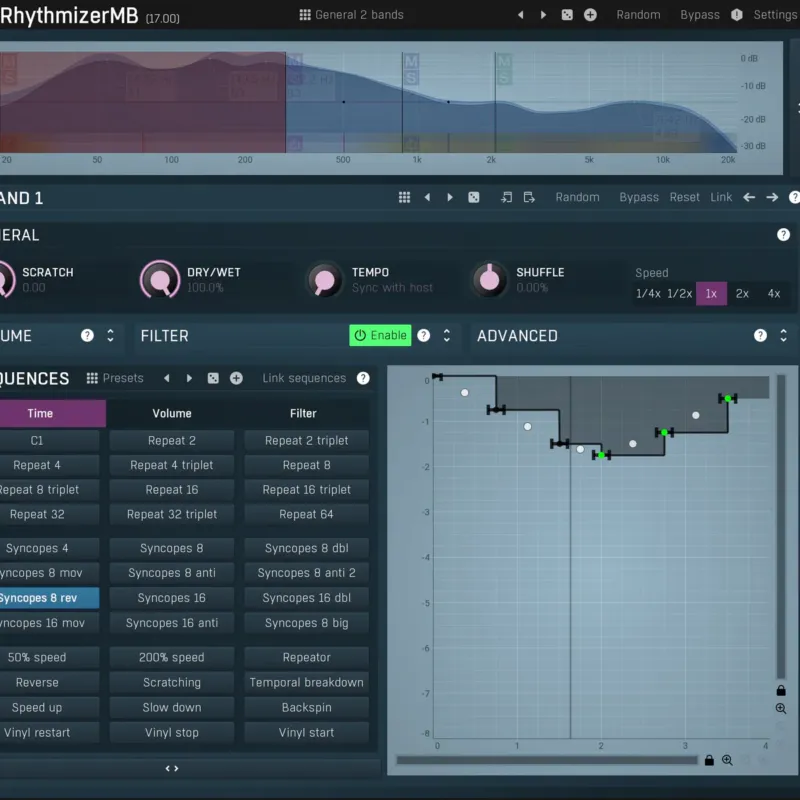The width and height of the screenshot is (800, 800).
Task: Click the graph horizontal zoom magnifier icon
Action: (727, 760)
